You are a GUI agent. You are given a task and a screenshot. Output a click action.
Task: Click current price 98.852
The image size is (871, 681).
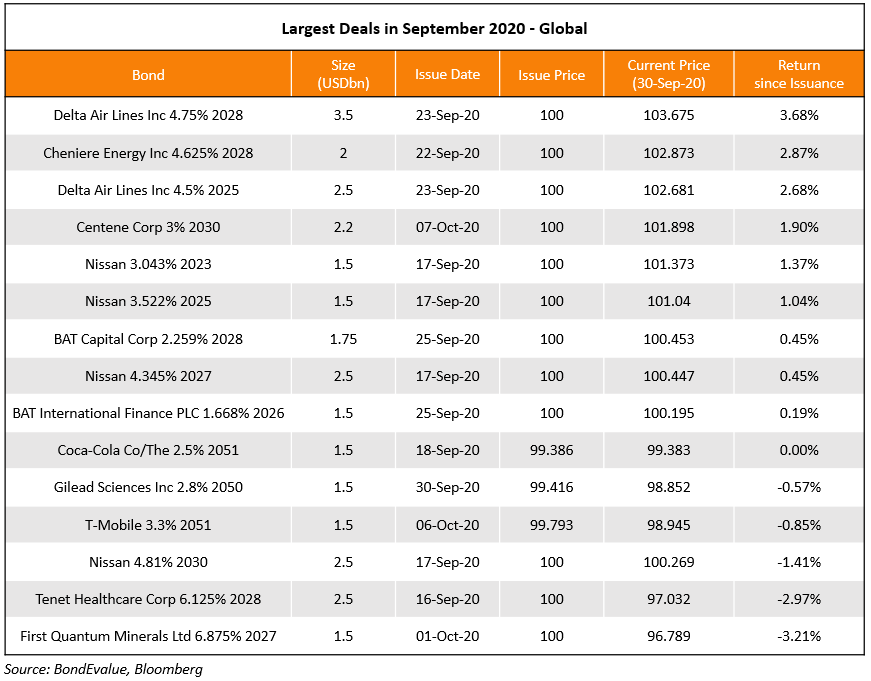(x=669, y=487)
